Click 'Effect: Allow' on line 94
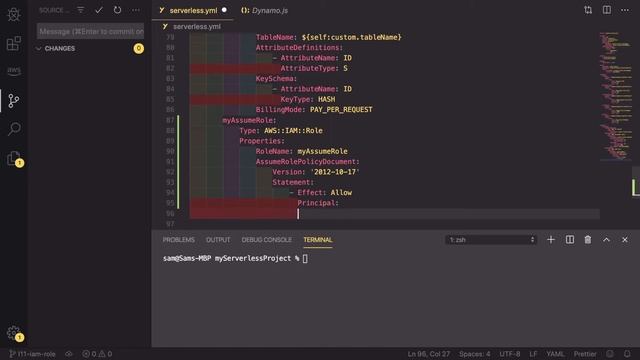 pos(324,193)
